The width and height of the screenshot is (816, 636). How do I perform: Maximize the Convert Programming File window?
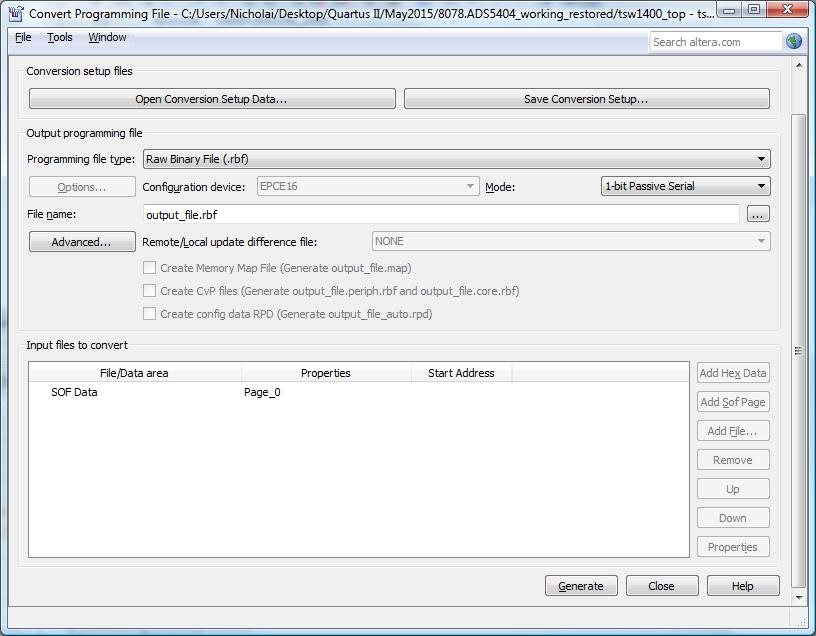pyautogui.click(x=754, y=10)
